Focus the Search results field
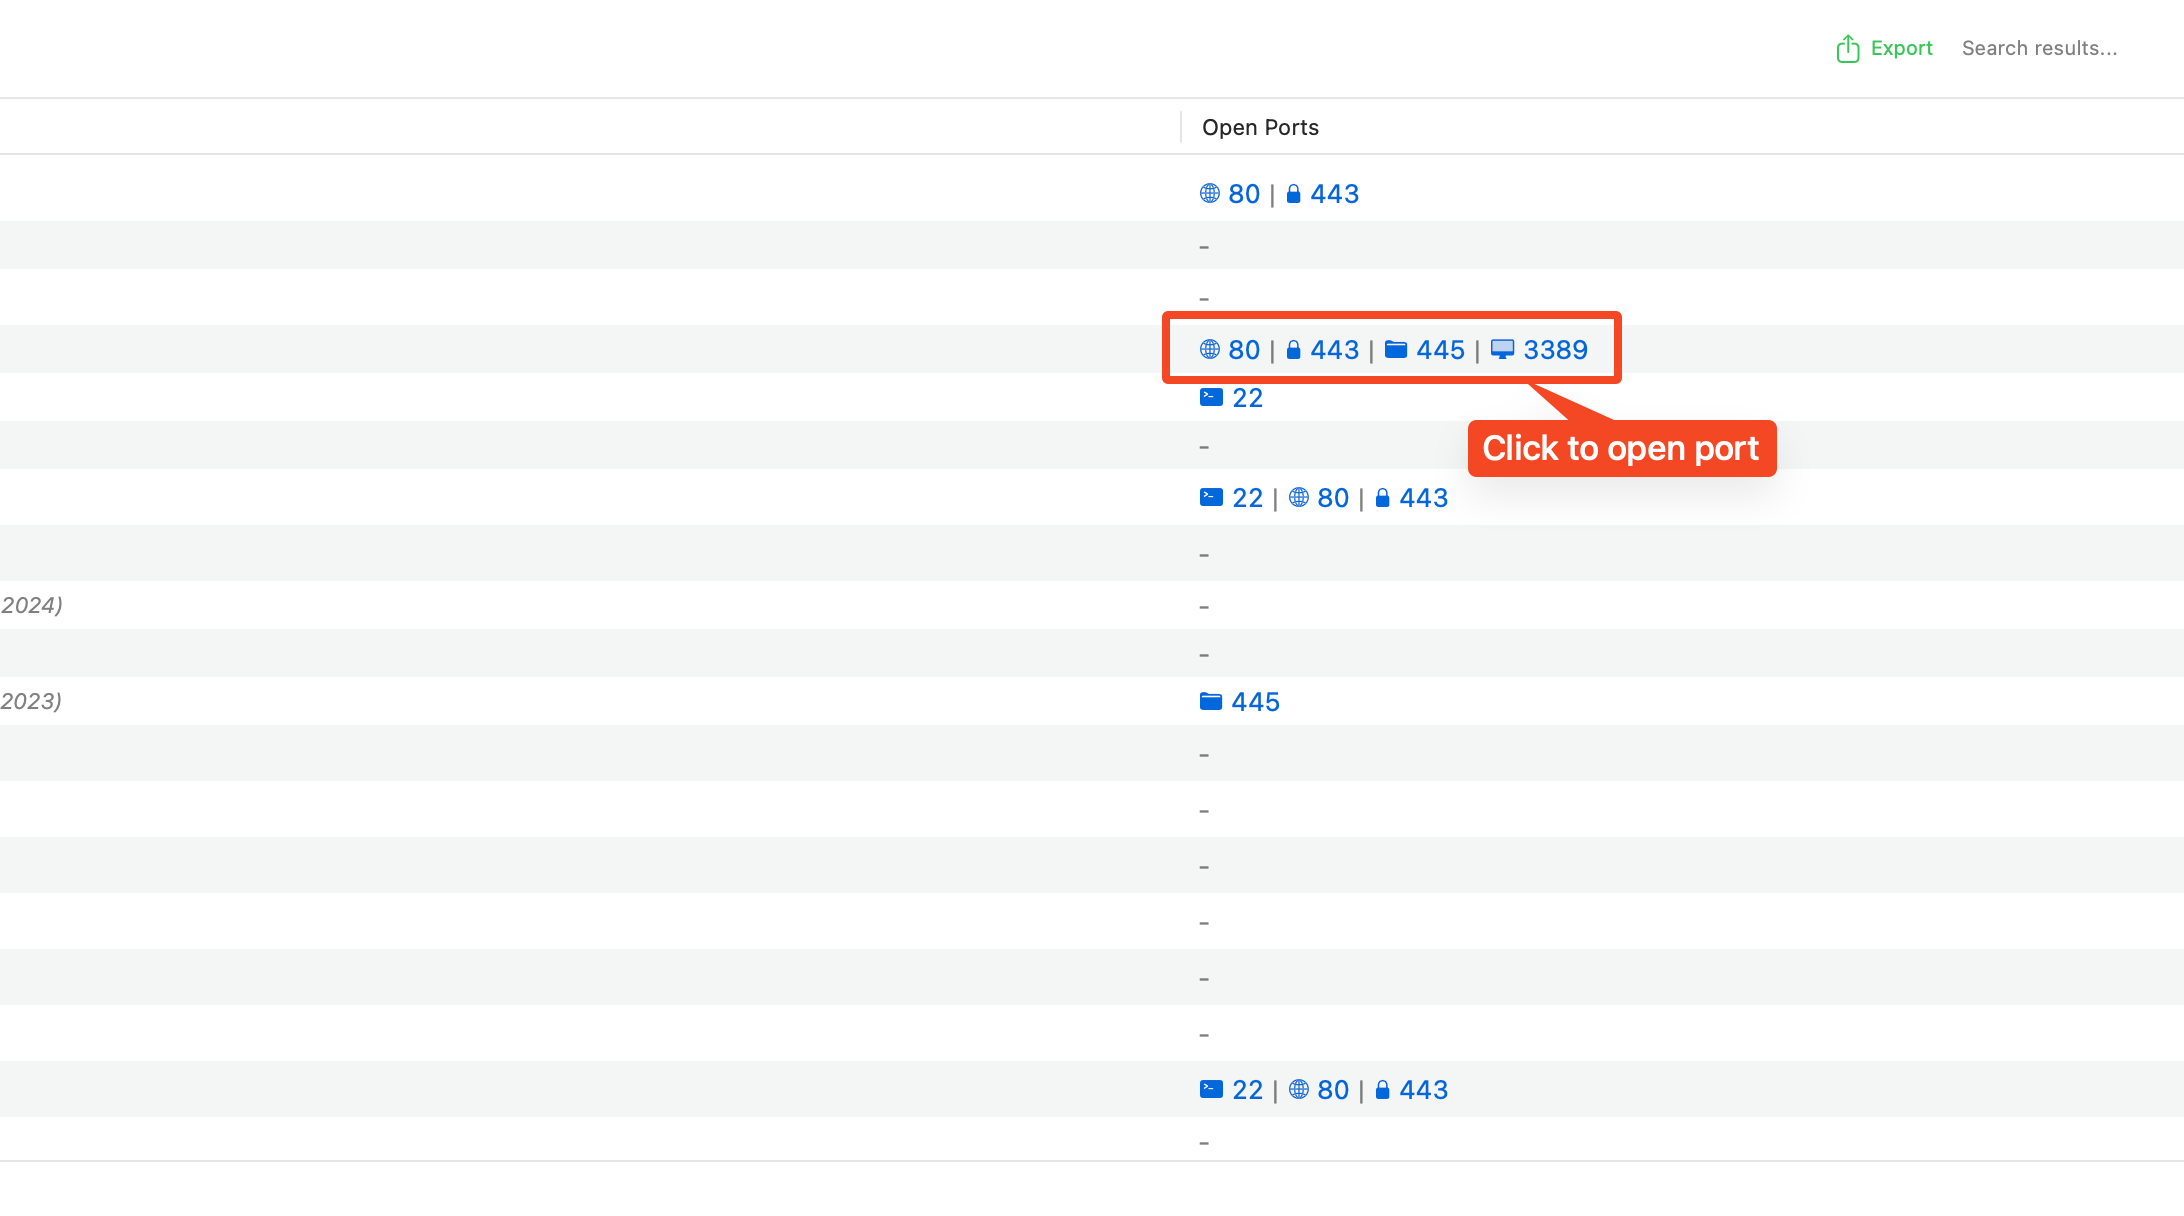This screenshot has width=2184, height=1216. (2039, 48)
